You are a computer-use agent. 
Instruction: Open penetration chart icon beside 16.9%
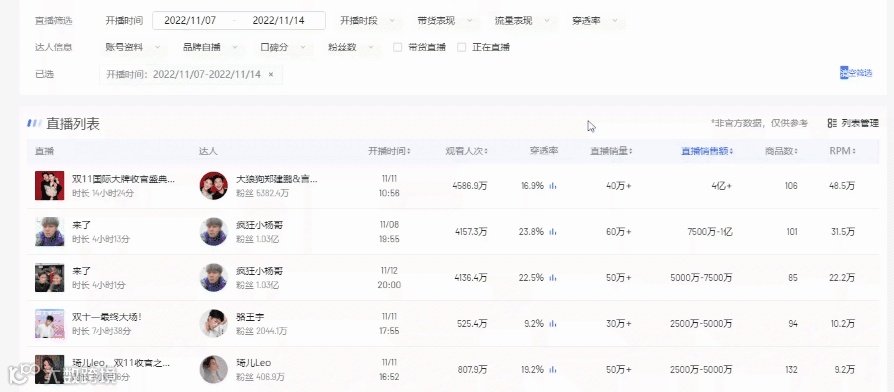[x=552, y=186]
